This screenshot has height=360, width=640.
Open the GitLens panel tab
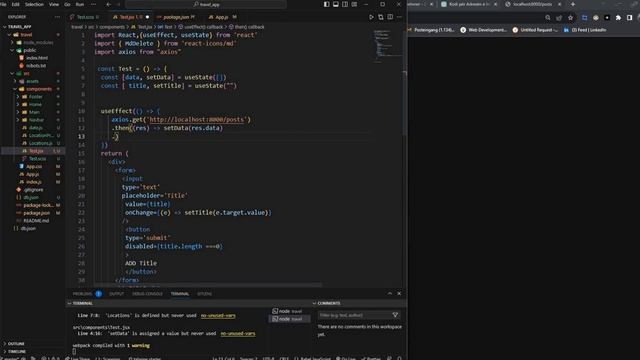coord(204,294)
